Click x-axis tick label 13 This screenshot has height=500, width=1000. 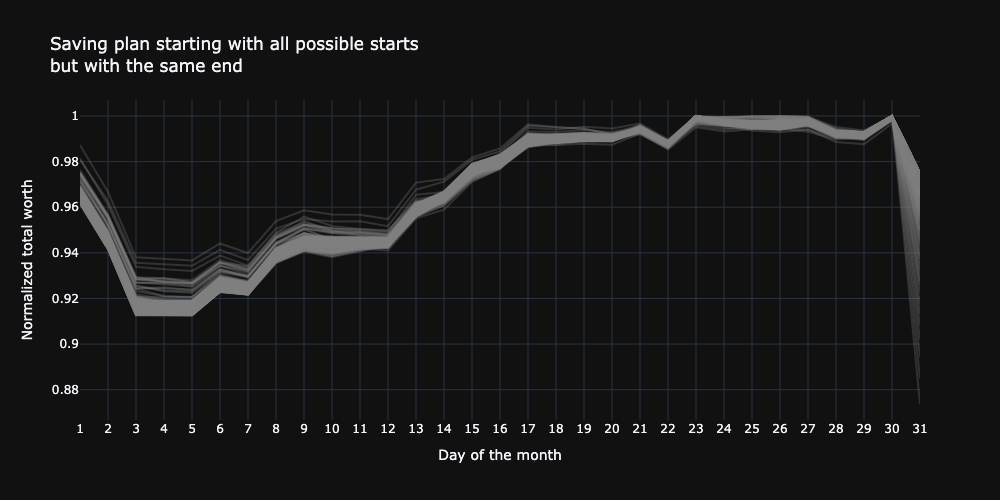pyautogui.click(x=416, y=428)
